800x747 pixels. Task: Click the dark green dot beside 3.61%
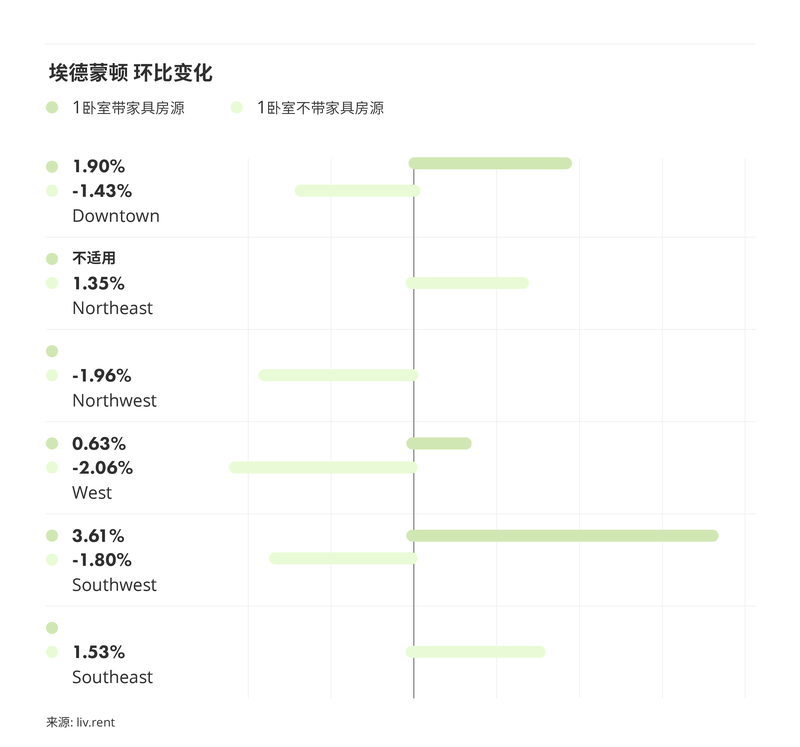[52, 536]
